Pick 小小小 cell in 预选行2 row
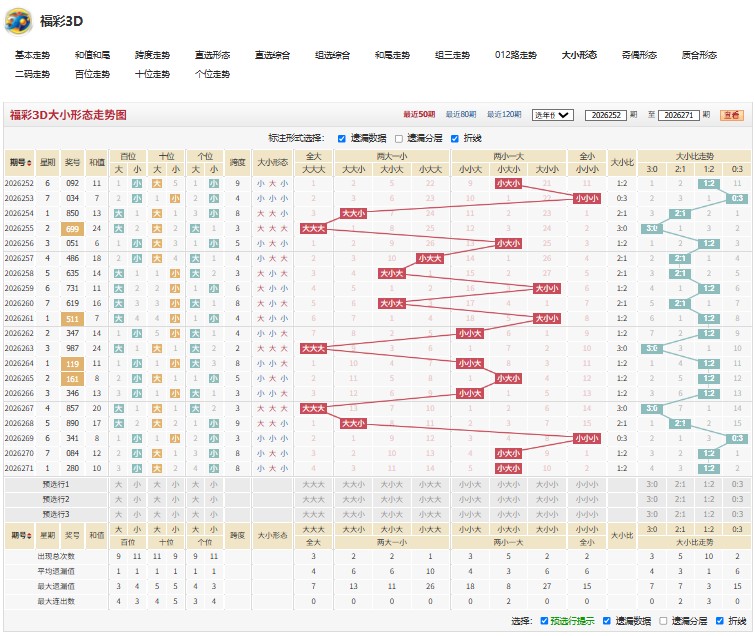The image size is (755, 636). coord(587,499)
